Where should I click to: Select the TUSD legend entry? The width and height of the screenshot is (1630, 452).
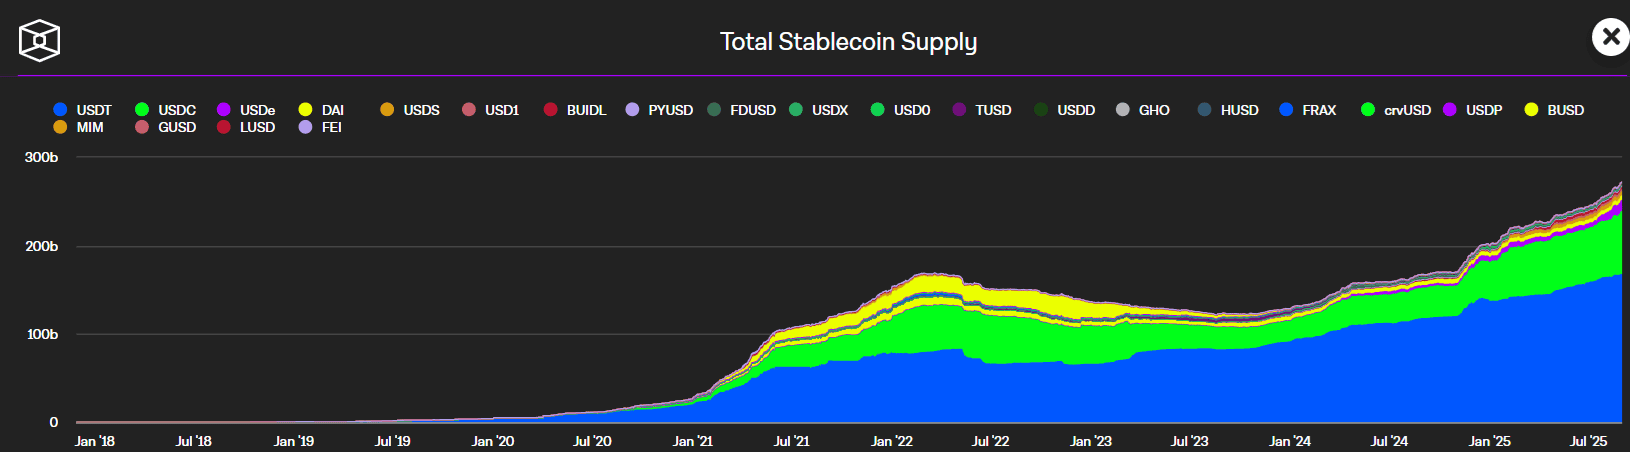(992, 110)
